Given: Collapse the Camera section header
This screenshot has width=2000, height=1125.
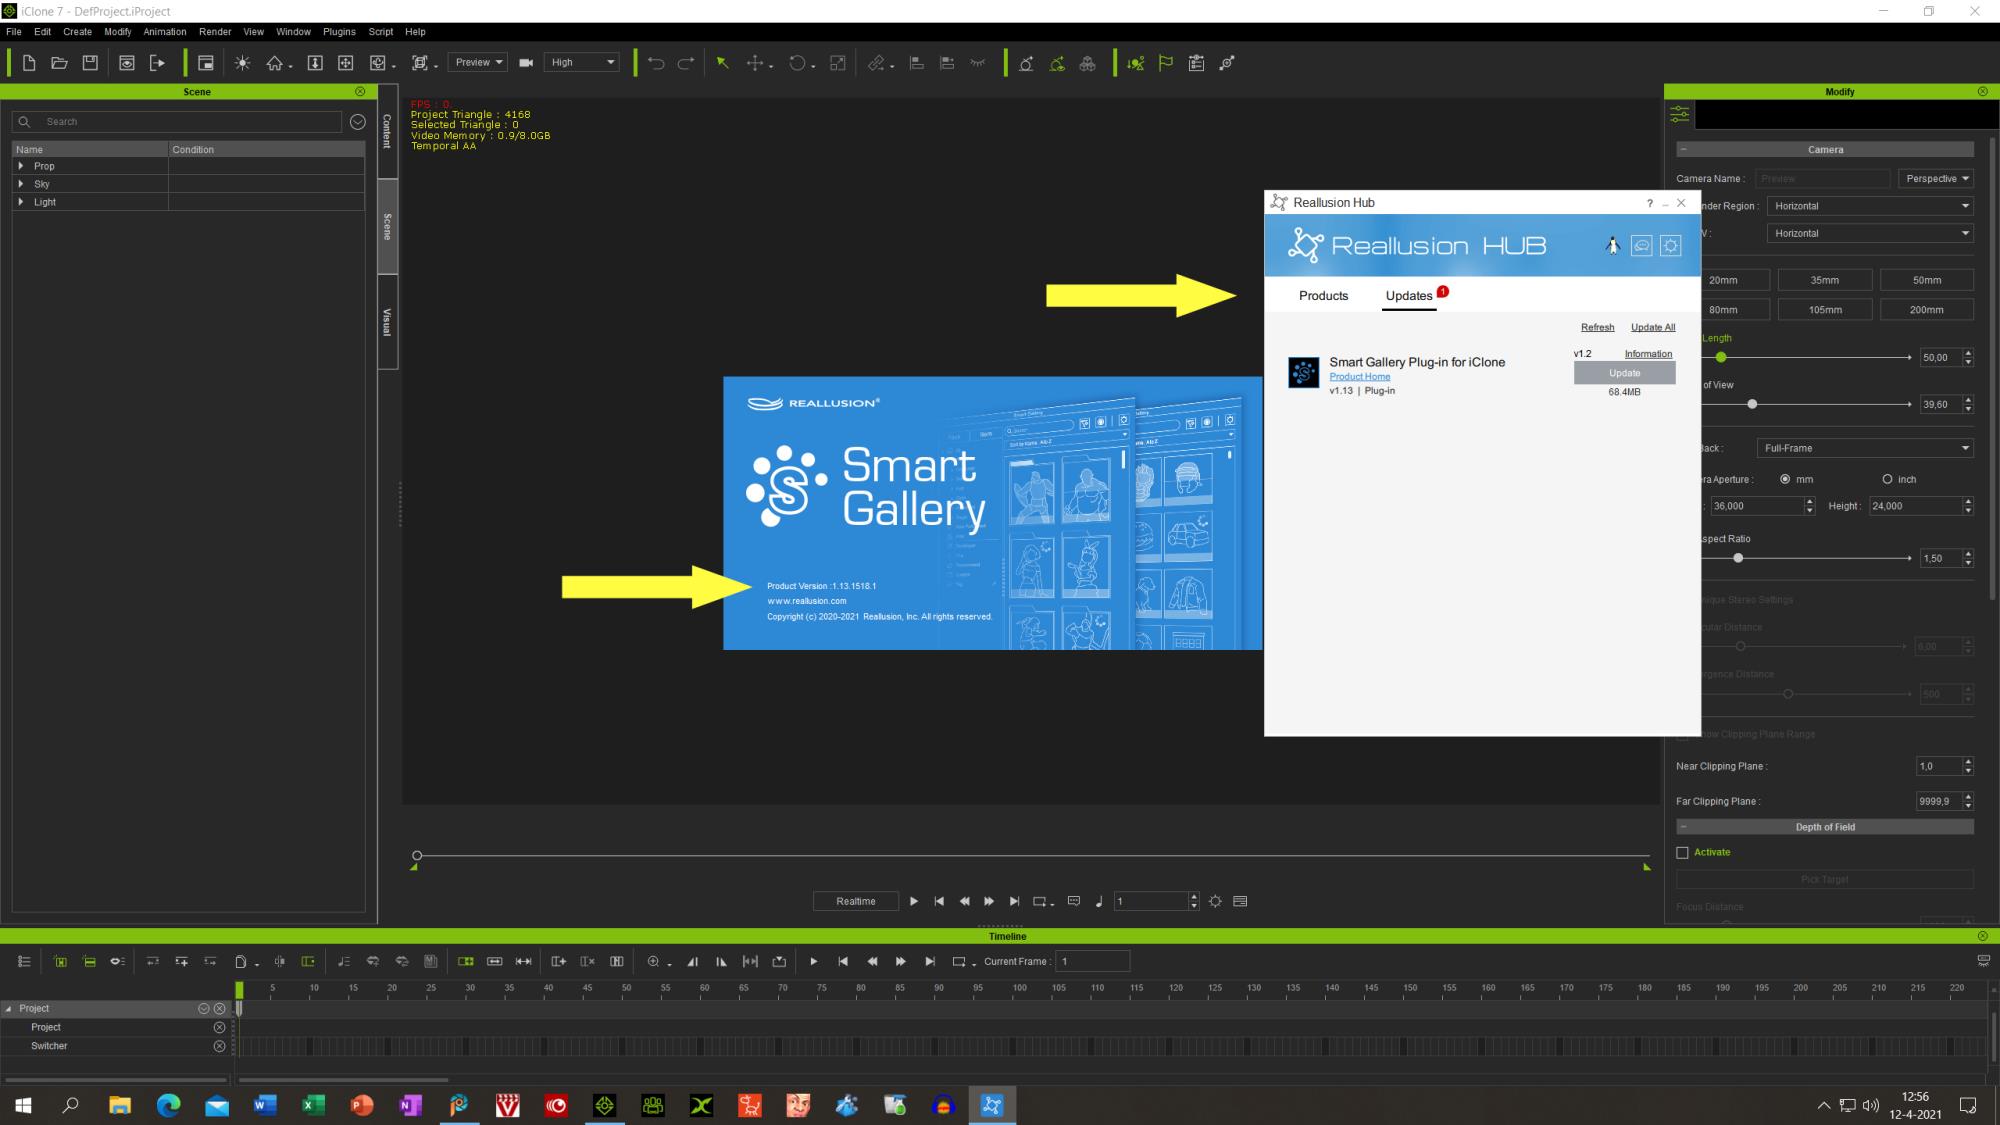Looking at the screenshot, I should point(1684,150).
